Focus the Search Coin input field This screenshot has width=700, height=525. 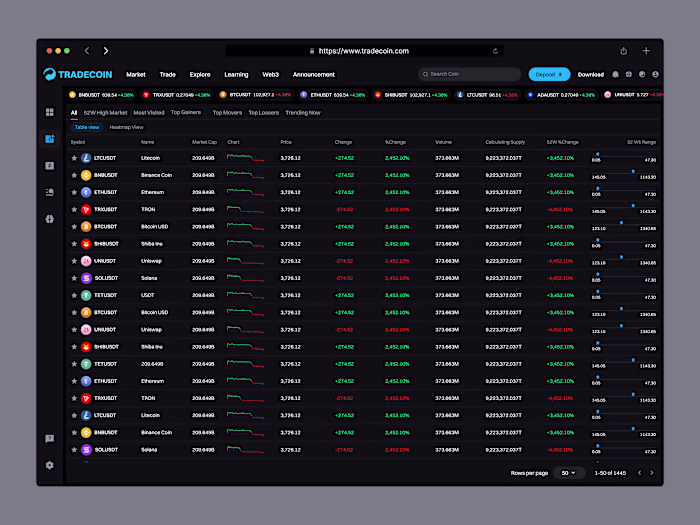(x=470, y=74)
